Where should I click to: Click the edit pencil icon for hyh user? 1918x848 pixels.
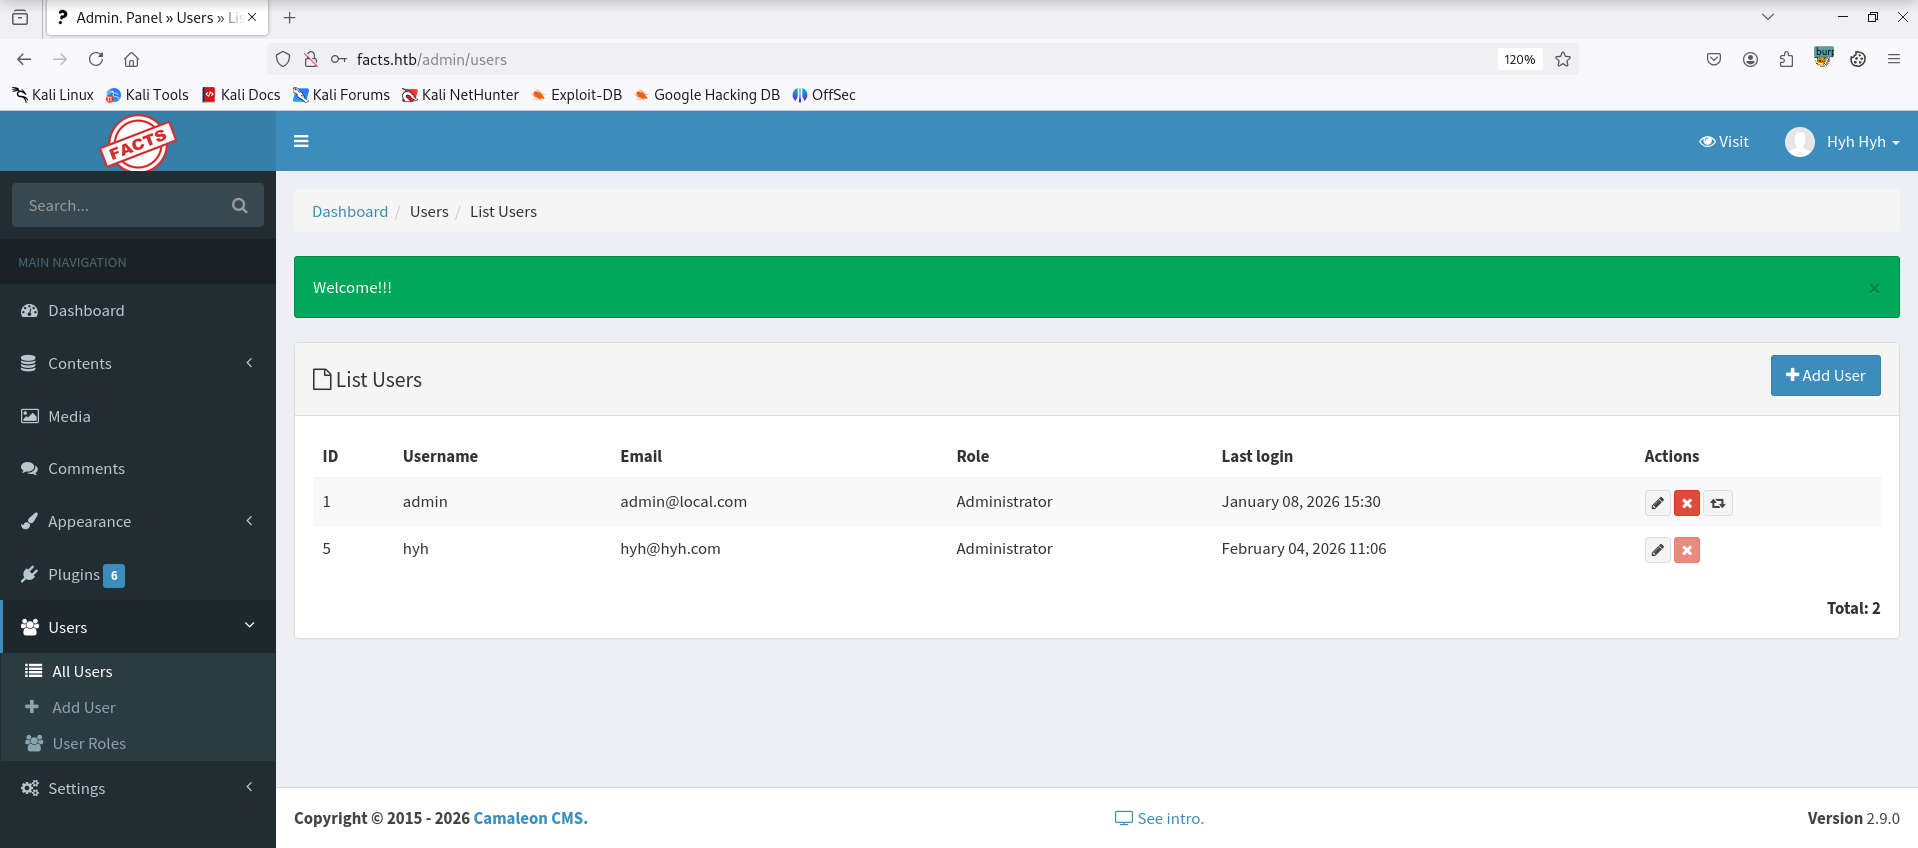pyautogui.click(x=1657, y=550)
